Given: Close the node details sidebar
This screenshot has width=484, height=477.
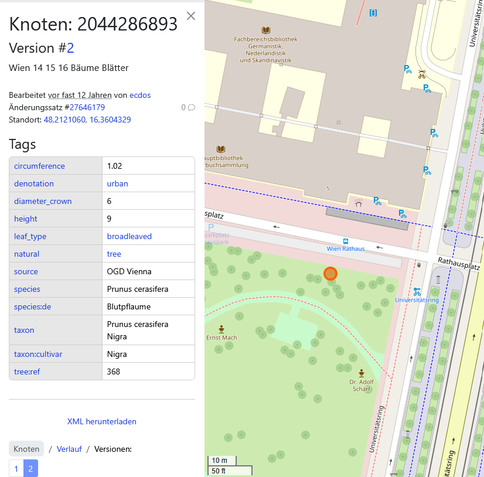Looking at the screenshot, I should click(x=191, y=16).
